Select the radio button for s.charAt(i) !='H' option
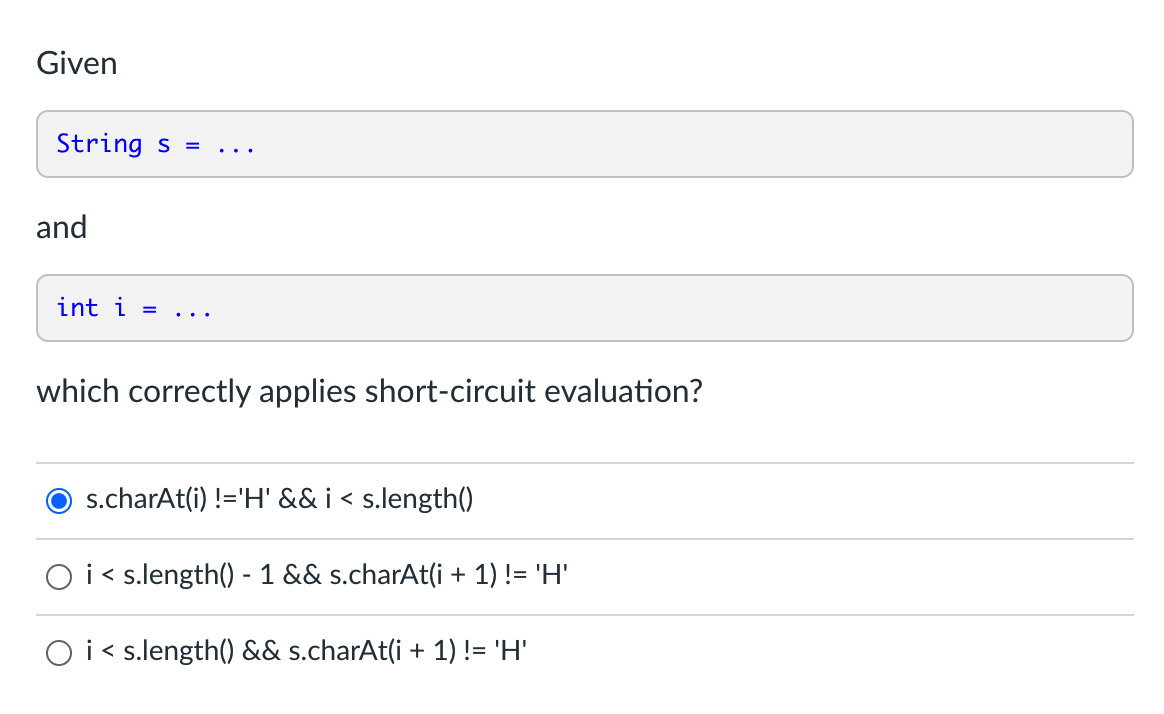1164x714 pixels. 59,500
